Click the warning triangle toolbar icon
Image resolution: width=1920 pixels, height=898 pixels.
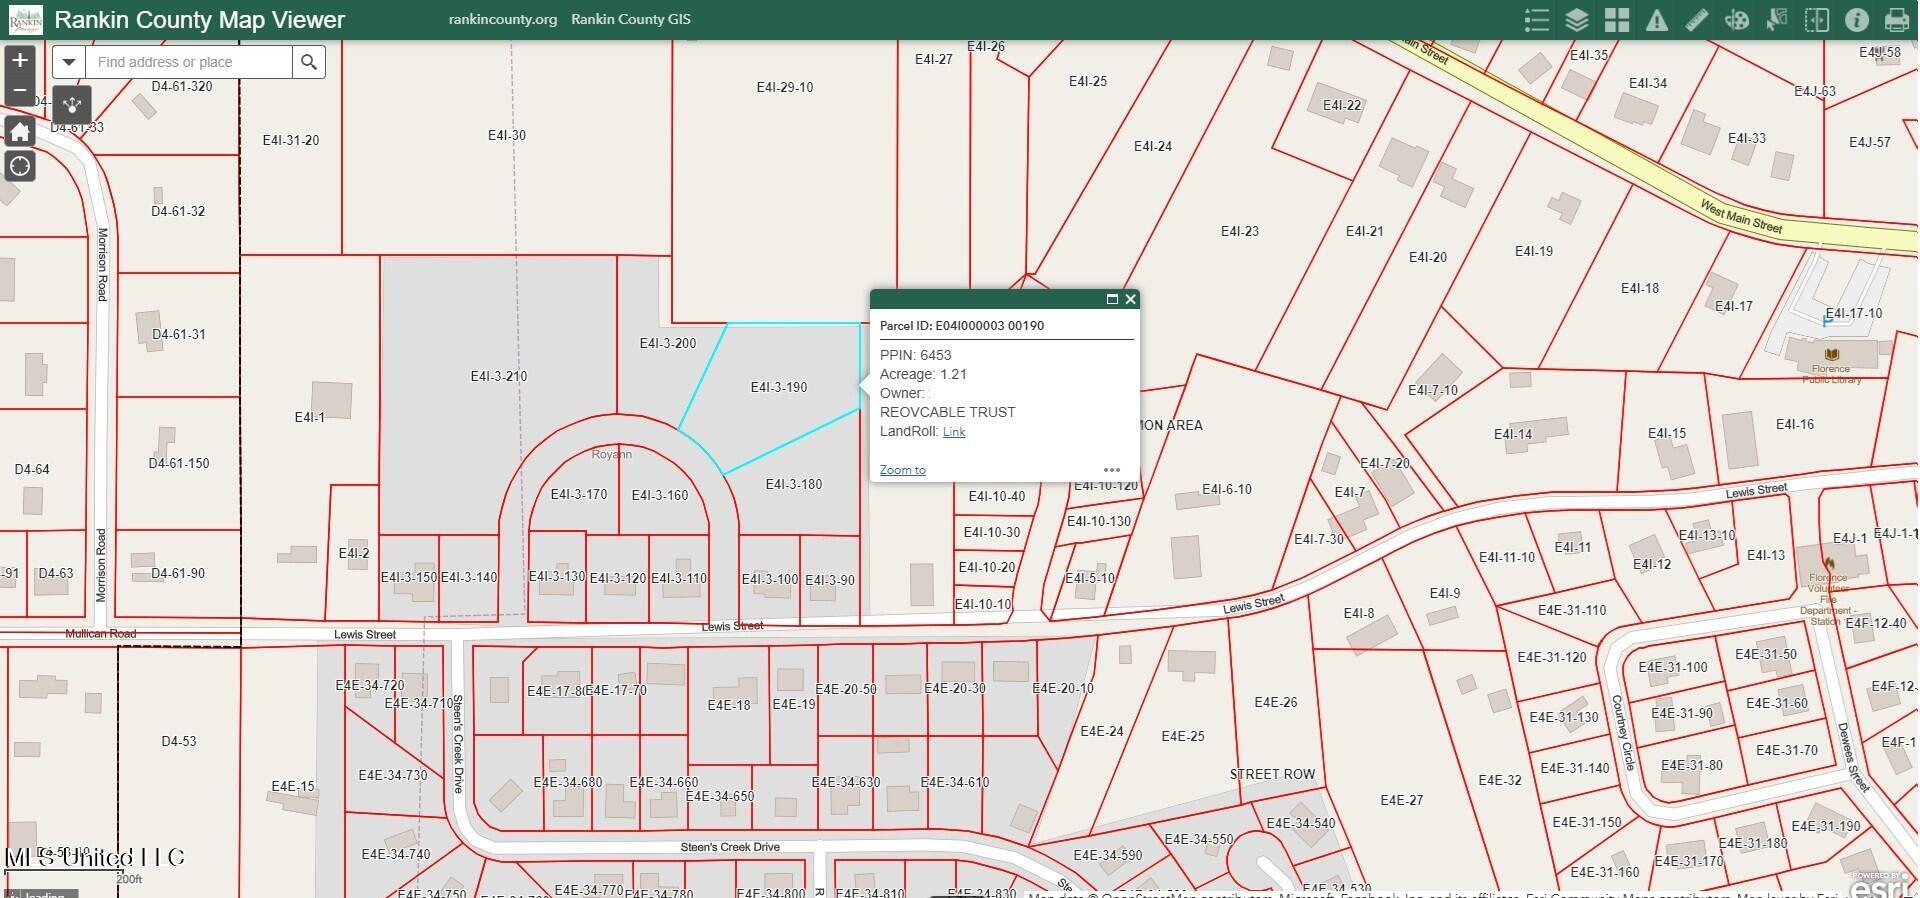1657,20
